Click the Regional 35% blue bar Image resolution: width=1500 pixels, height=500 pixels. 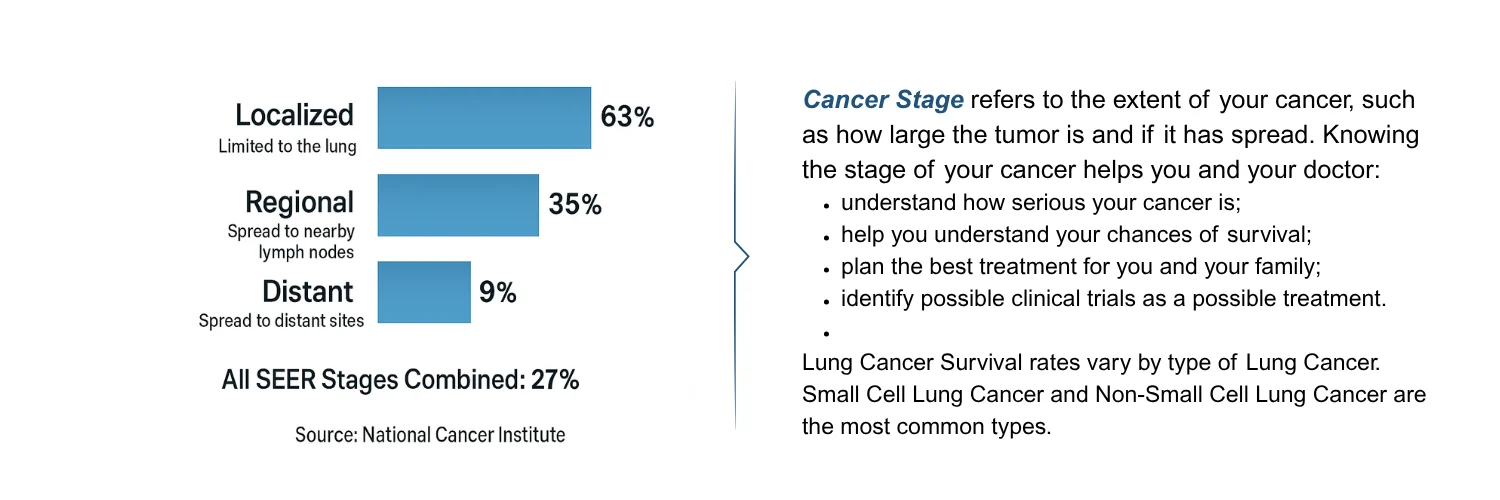pyautogui.click(x=458, y=205)
